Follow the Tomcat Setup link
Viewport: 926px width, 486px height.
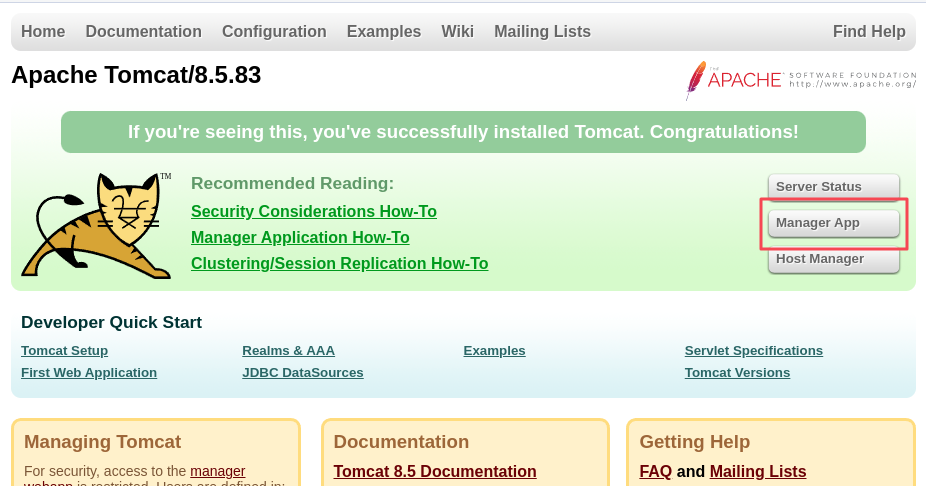tap(64, 351)
